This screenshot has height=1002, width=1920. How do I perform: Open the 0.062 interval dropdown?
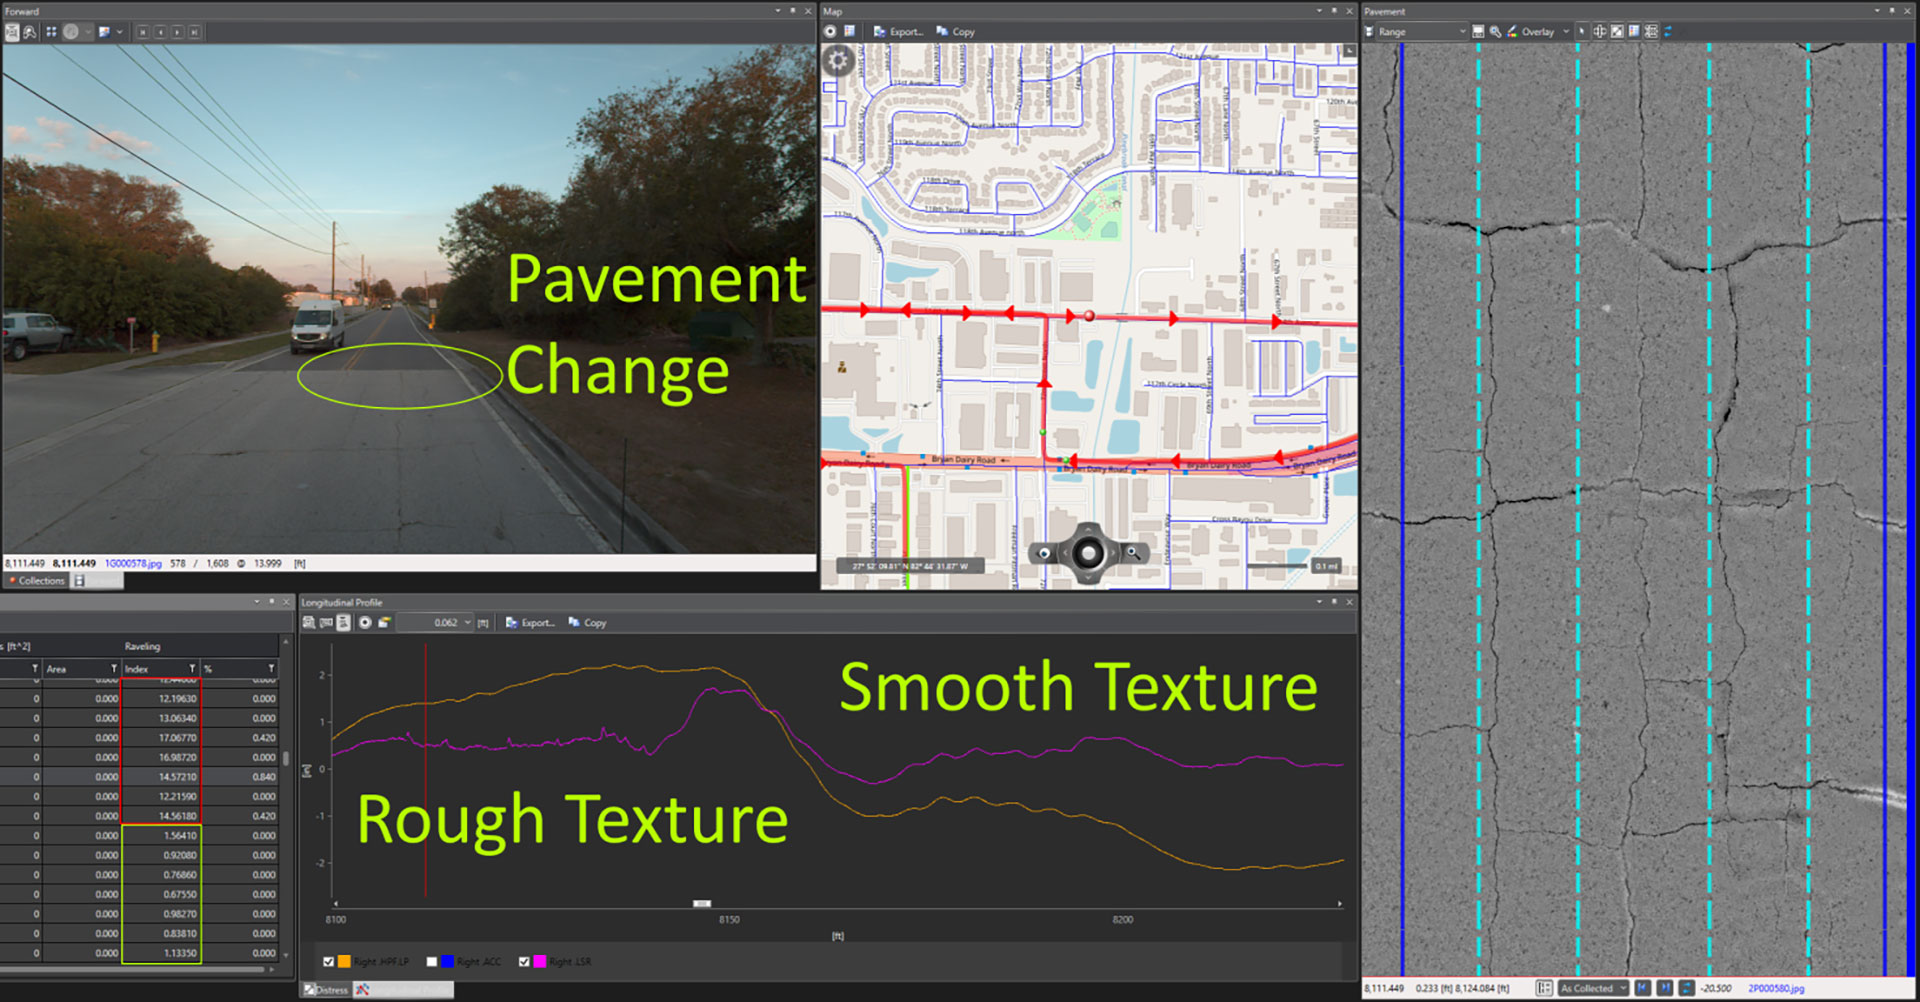(x=467, y=622)
